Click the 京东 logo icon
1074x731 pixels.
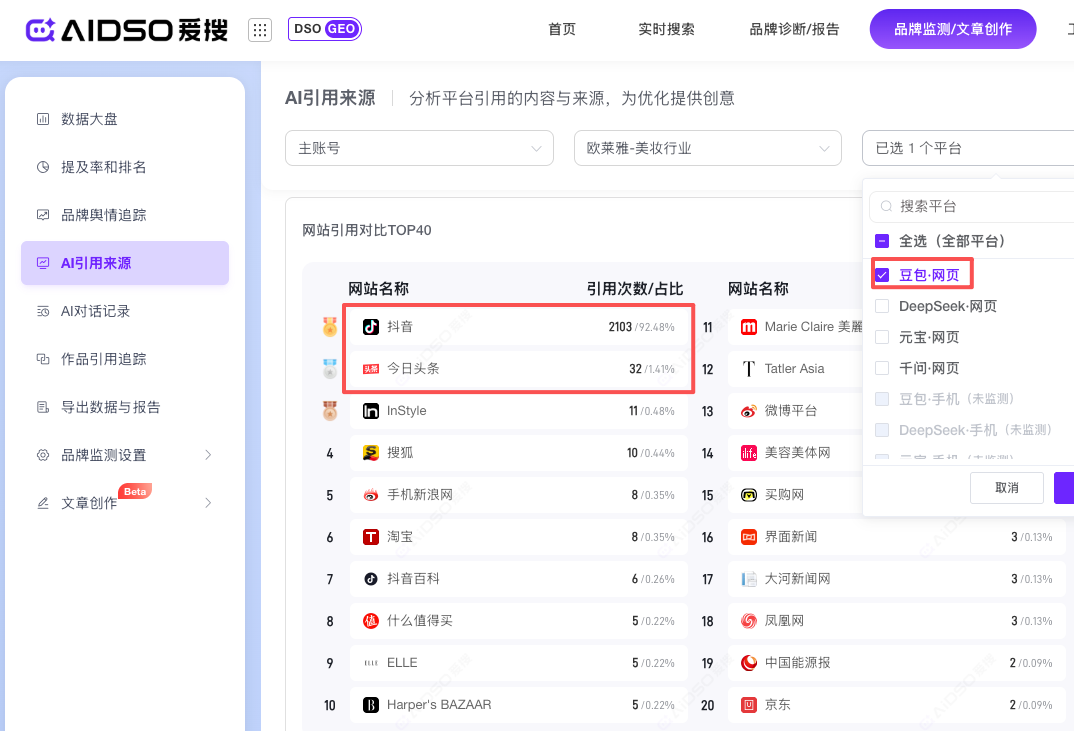749,705
